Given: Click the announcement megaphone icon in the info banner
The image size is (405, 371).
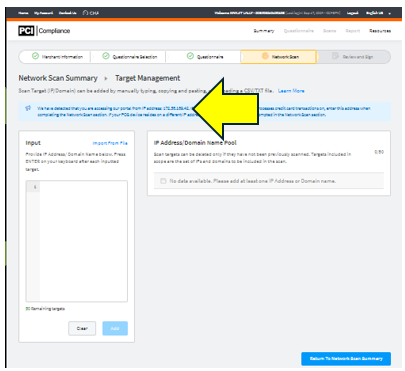Looking at the screenshot, I should pyautogui.click(x=28, y=108).
